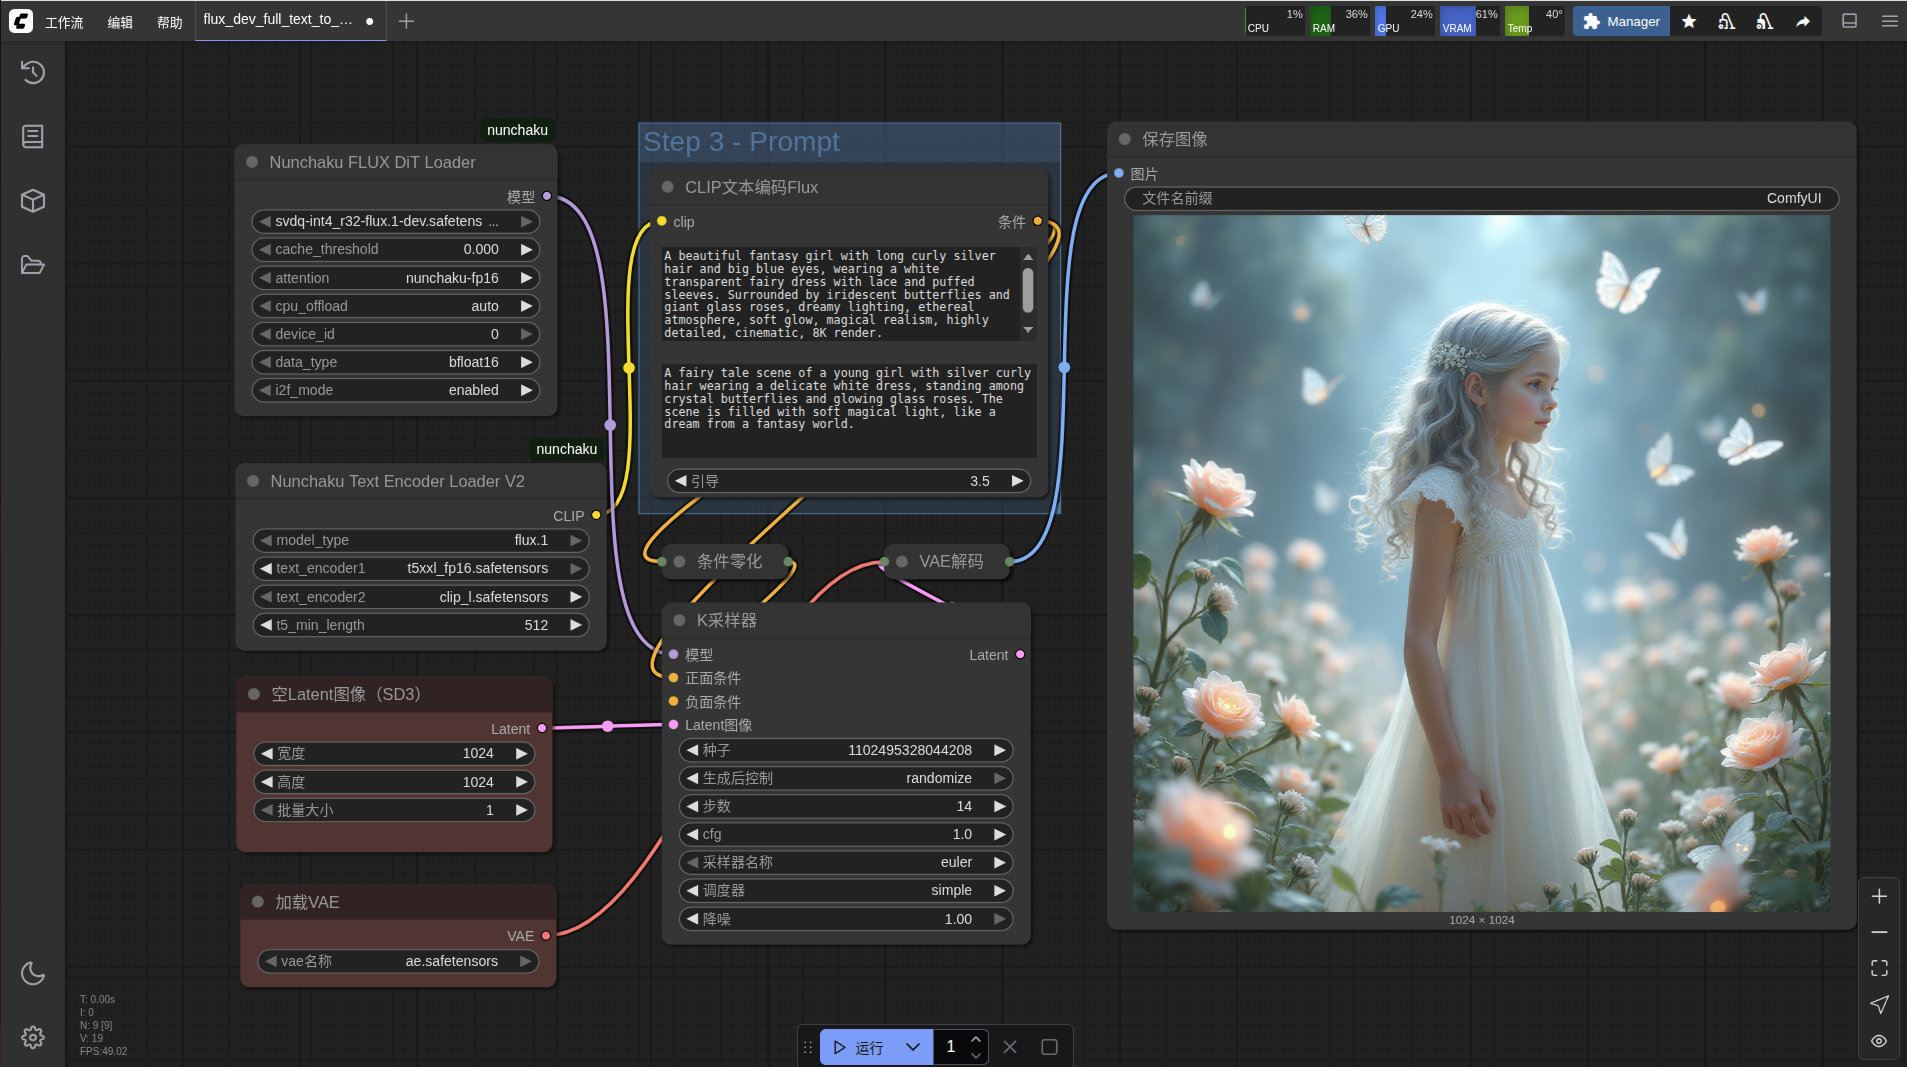Image resolution: width=1907 pixels, height=1067 pixels.
Task: Click the 运行 run button
Action: pos(860,1047)
